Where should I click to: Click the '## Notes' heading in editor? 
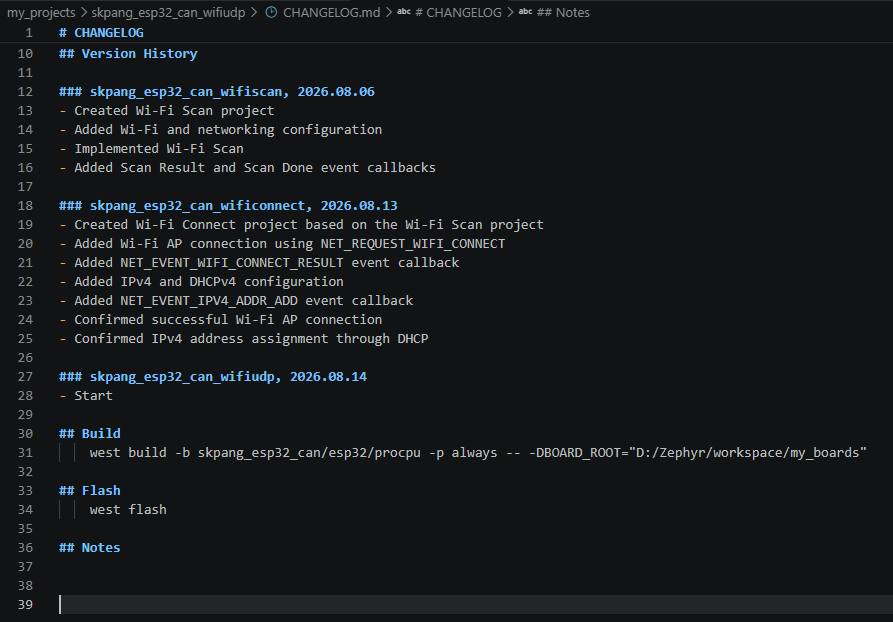tap(90, 547)
